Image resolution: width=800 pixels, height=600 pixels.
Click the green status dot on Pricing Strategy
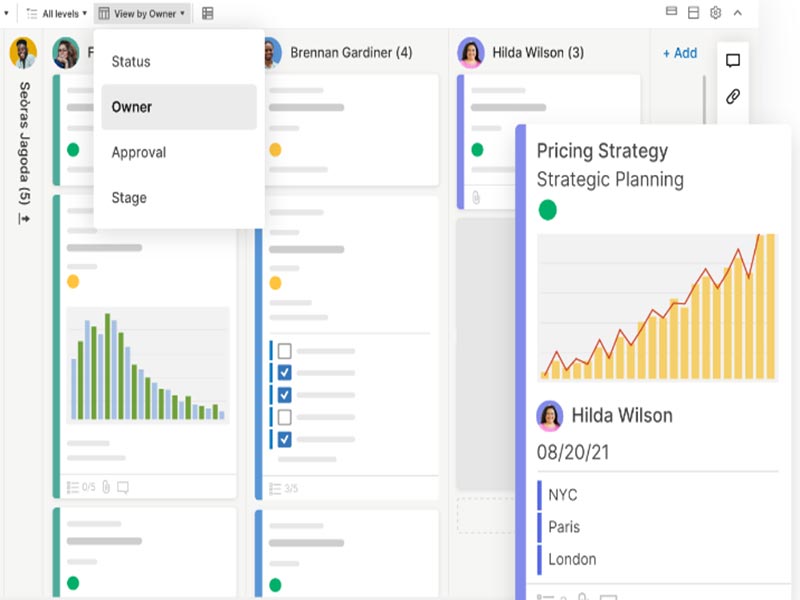click(547, 209)
